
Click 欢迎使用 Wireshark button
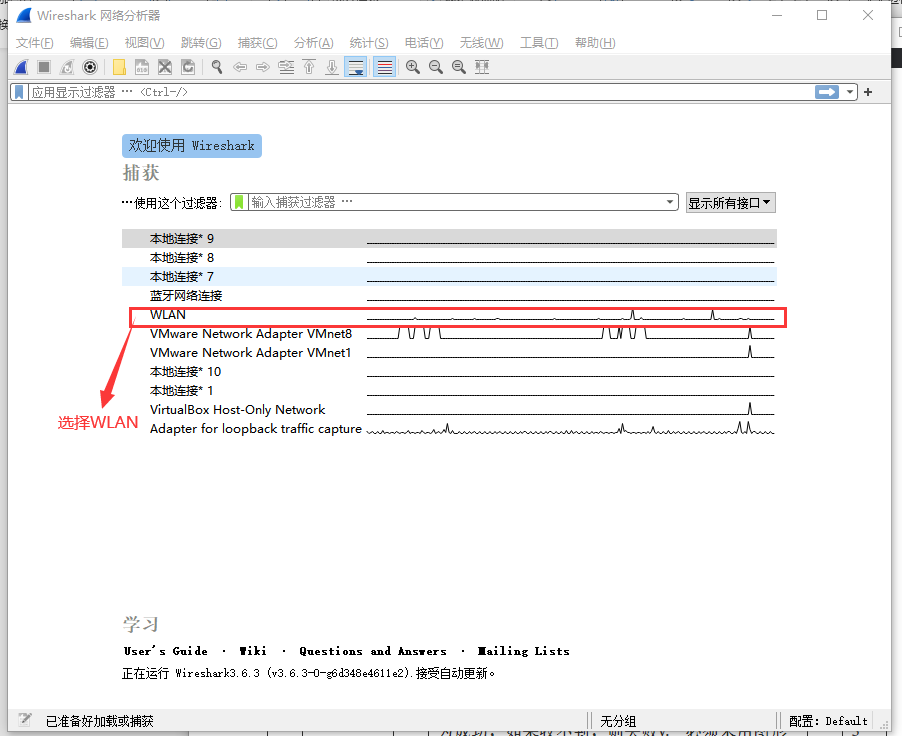point(192,146)
